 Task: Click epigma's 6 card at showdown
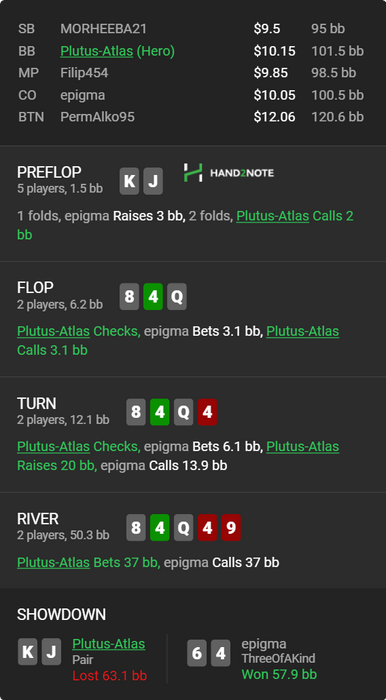(x=197, y=653)
